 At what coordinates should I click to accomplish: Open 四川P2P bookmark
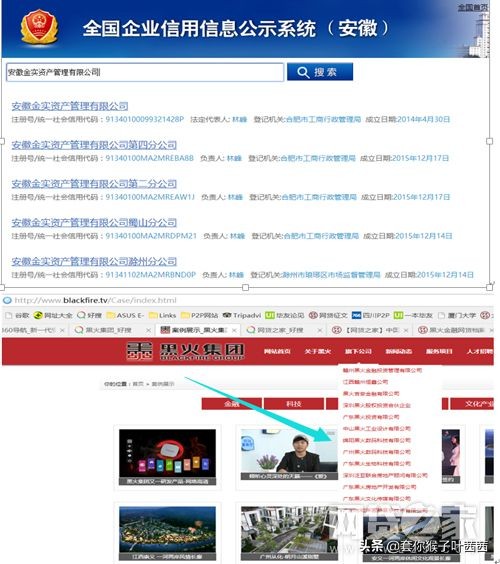point(371,315)
